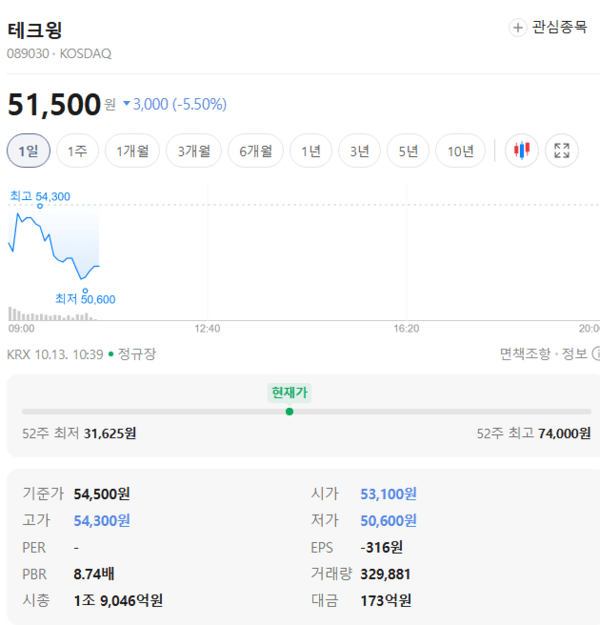Click the KRX 10.13. 10:39 timestamp
The image size is (600, 625).
(55, 354)
